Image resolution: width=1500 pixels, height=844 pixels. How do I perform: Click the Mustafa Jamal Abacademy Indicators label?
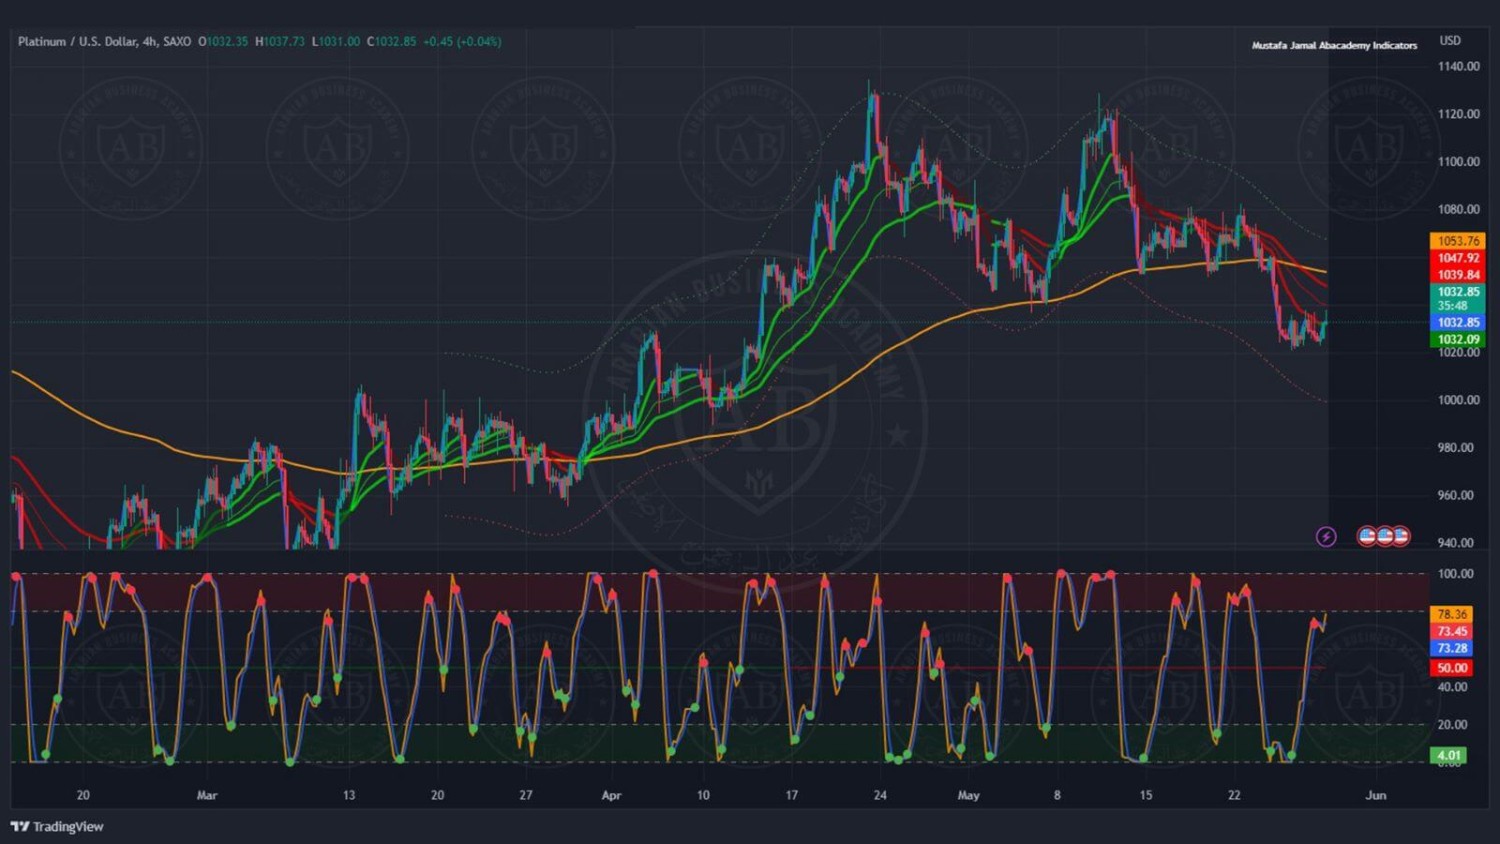click(x=1334, y=45)
